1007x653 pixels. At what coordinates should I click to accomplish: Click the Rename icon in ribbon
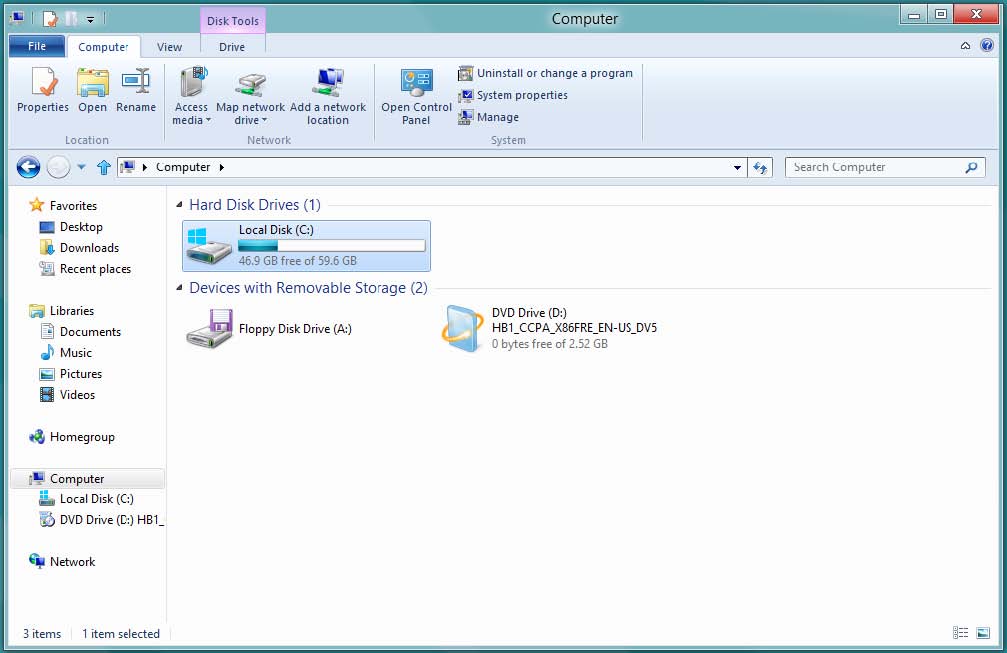pos(135,83)
